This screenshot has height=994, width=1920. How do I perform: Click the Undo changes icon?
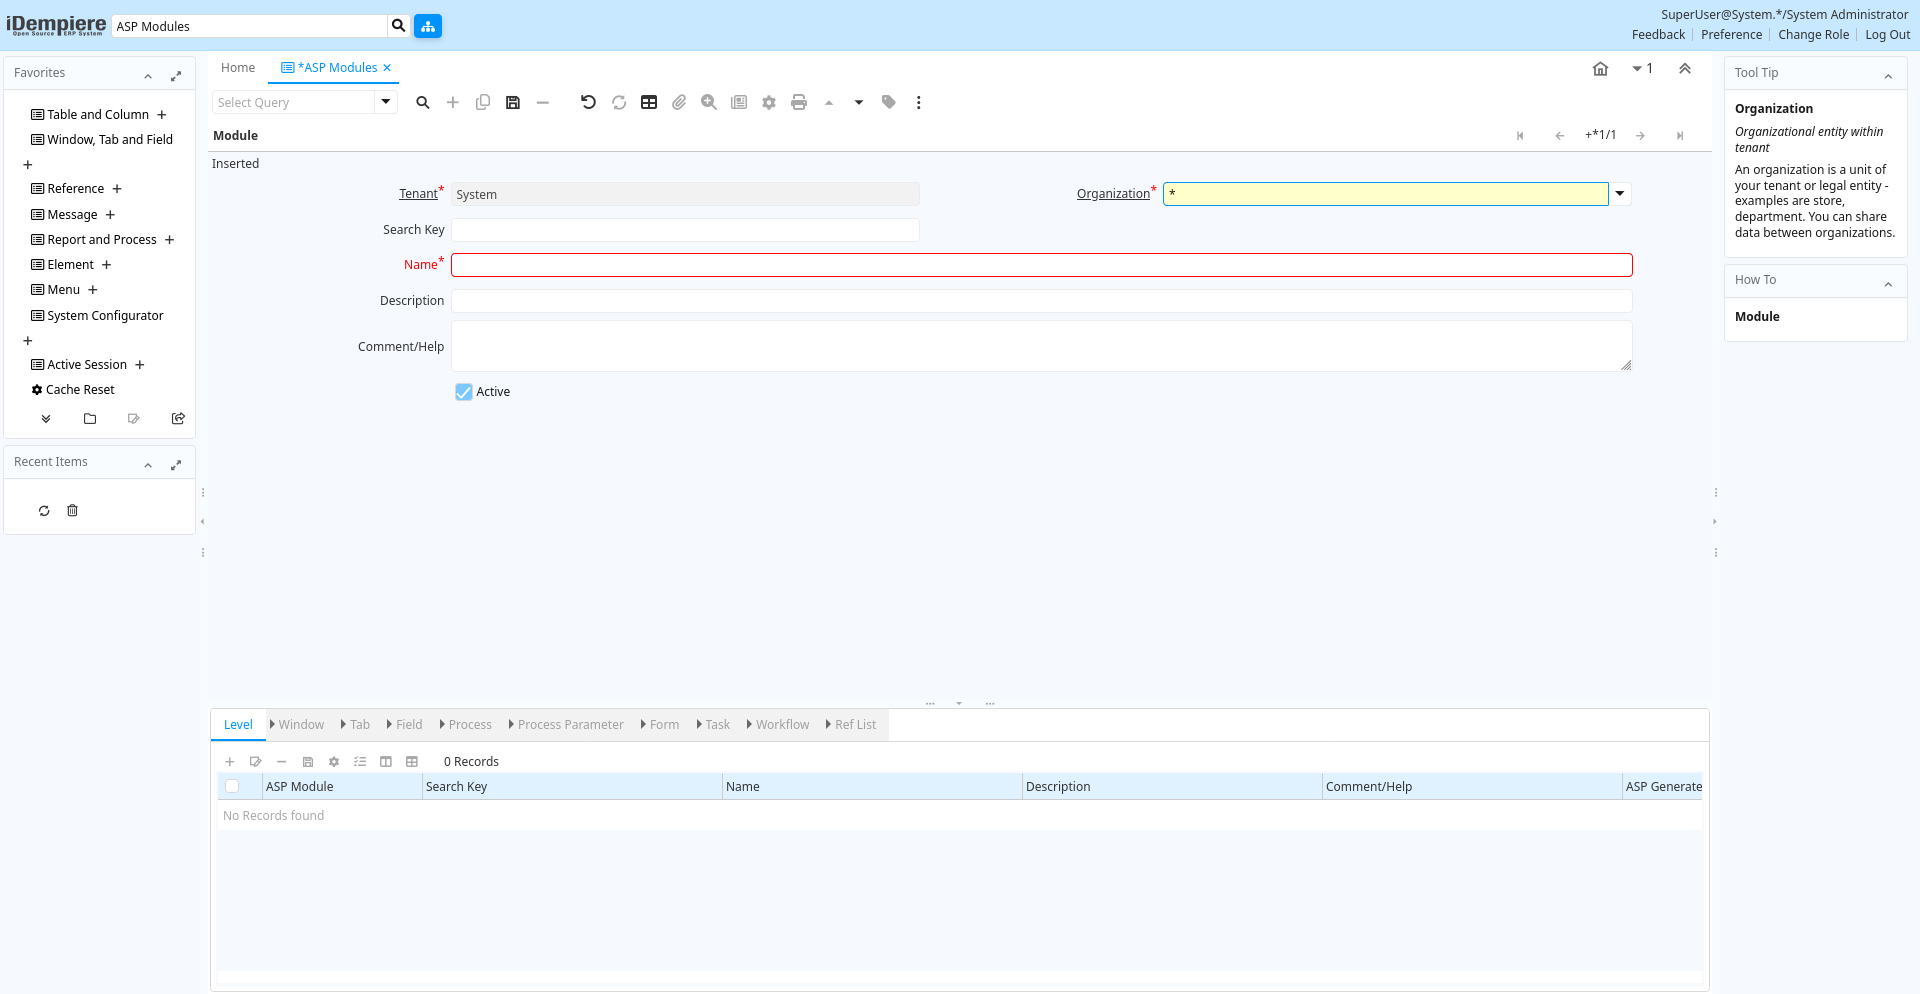588,102
